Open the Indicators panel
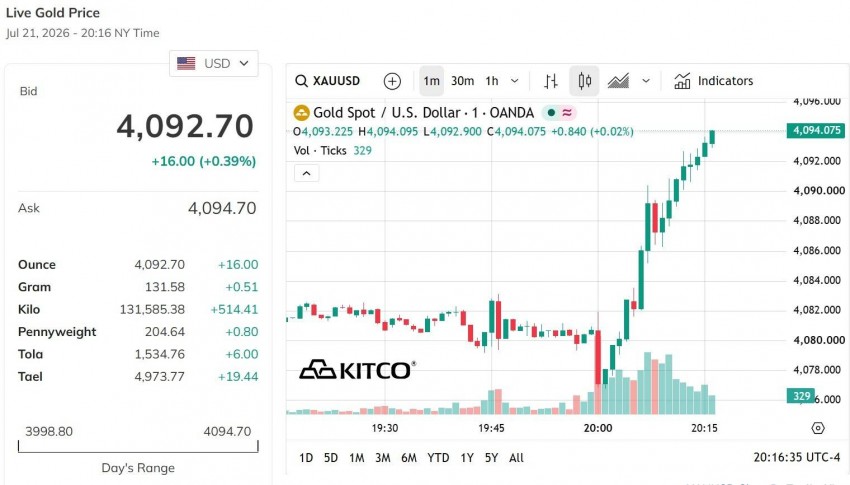The image size is (850, 485). pos(713,81)
